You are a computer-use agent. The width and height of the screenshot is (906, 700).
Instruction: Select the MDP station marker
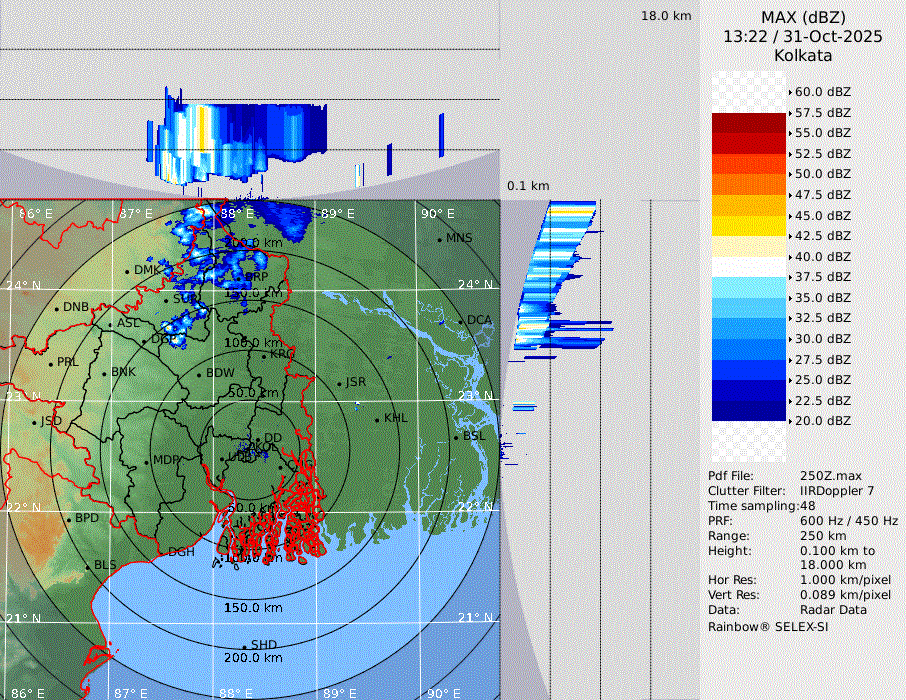pyautogui.click(x=146, y=461)
